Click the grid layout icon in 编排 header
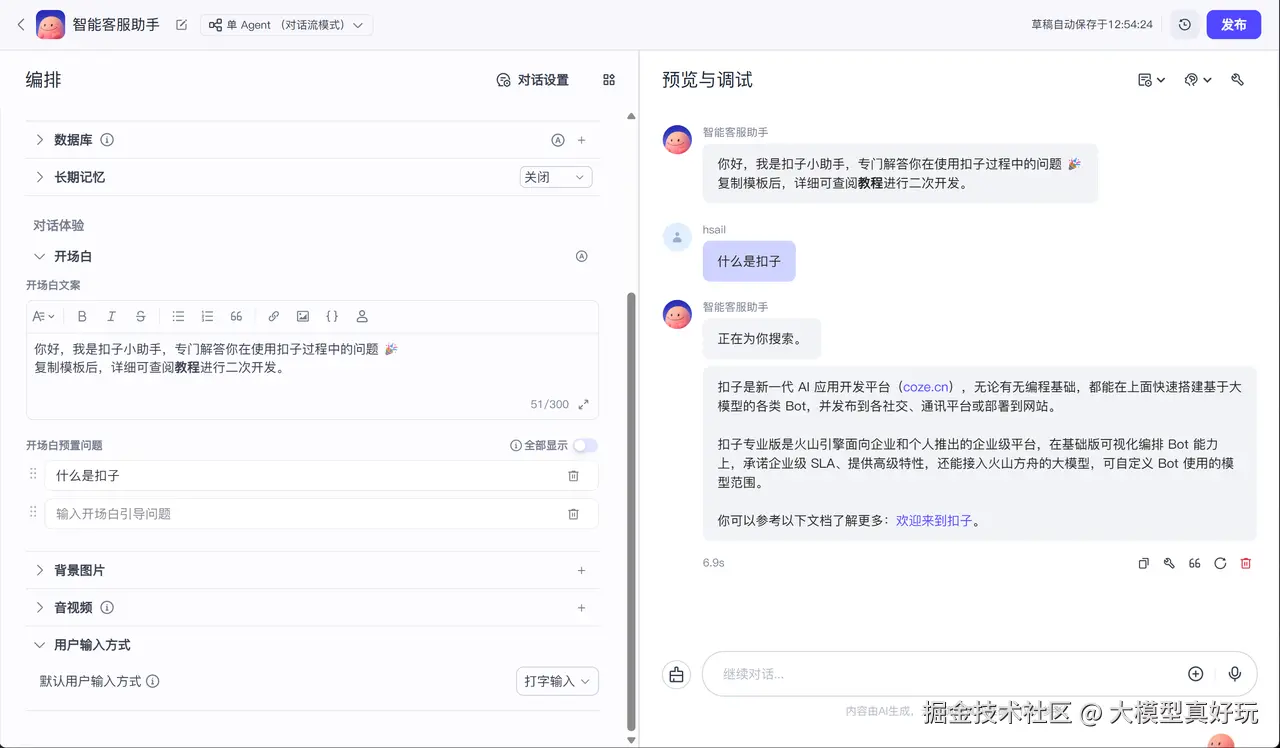 pos(609,80)
